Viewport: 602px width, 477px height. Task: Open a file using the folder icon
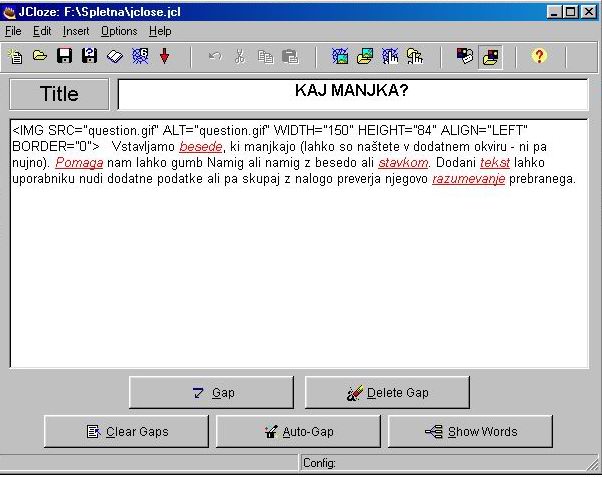tap(39, 57)
